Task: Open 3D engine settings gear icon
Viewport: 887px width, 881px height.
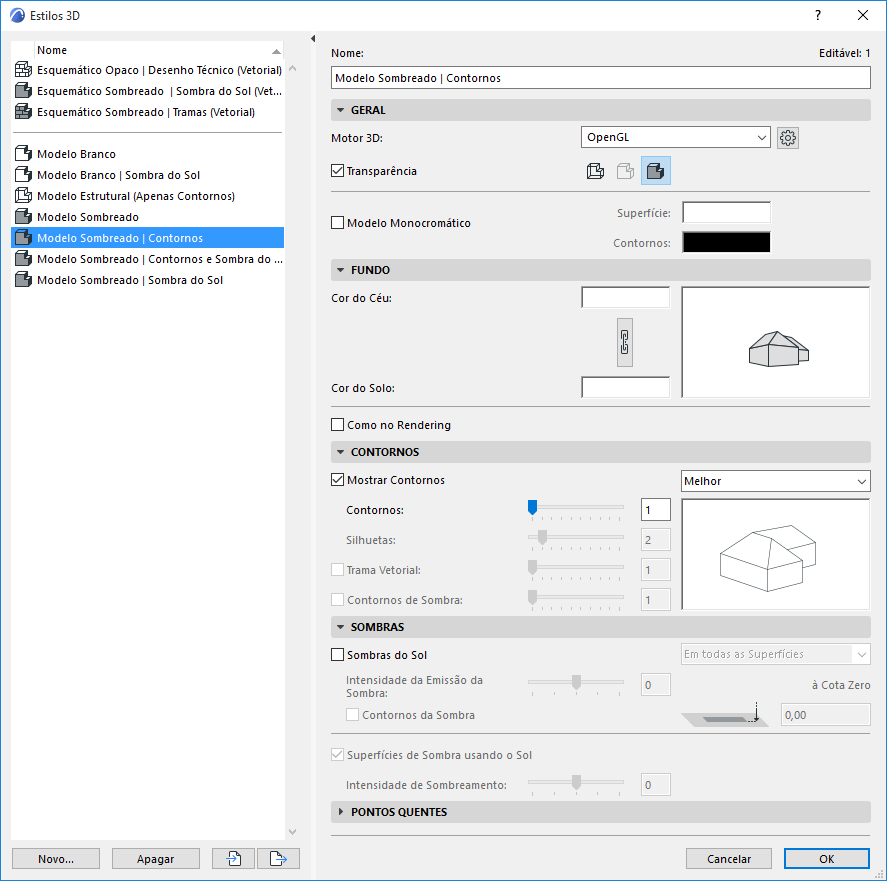Action: (787, 137)
